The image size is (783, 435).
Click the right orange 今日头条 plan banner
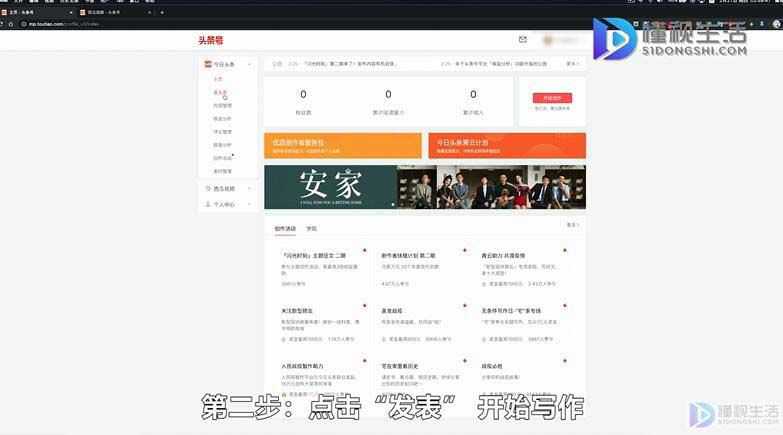point(507,146)
